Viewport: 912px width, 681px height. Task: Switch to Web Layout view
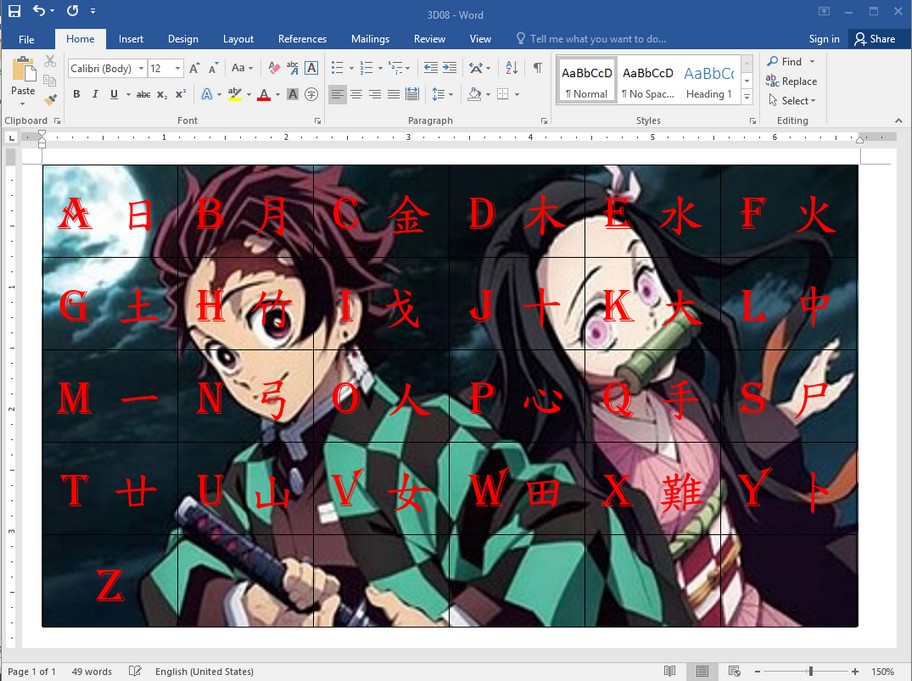pos(734,671)
